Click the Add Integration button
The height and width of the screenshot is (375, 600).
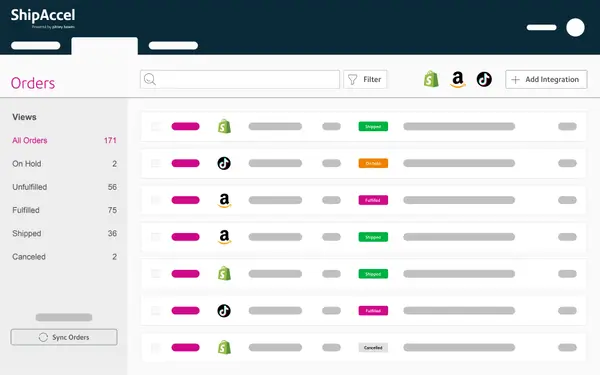tap(546, 79)
